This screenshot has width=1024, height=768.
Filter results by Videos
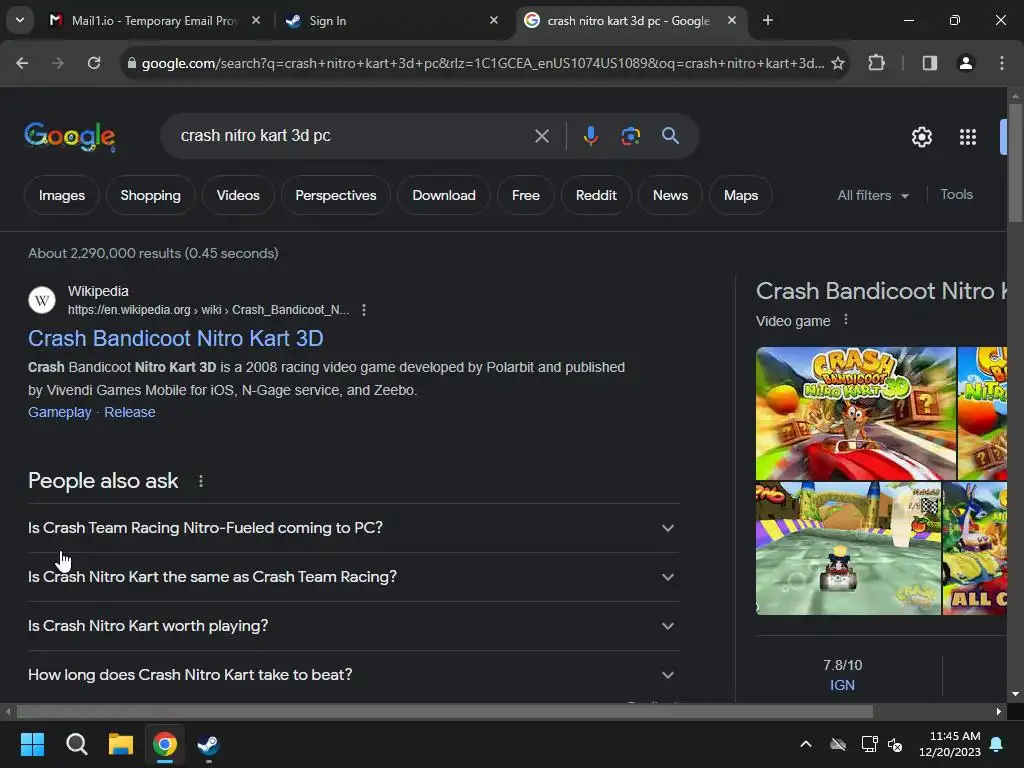coord(238,195)
